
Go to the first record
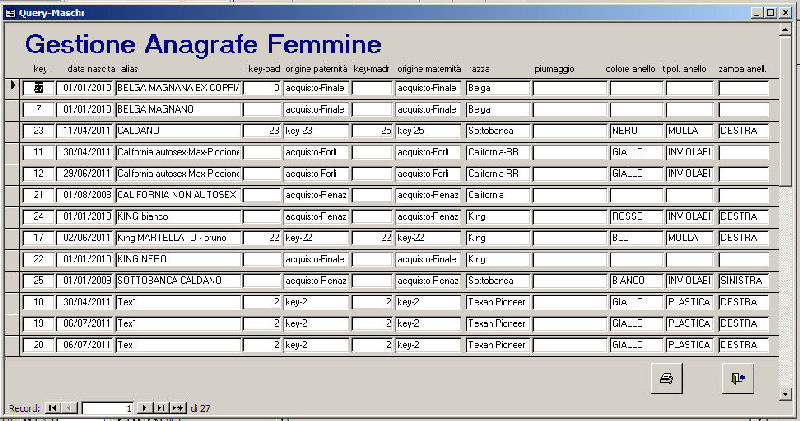tap(52, 408)
